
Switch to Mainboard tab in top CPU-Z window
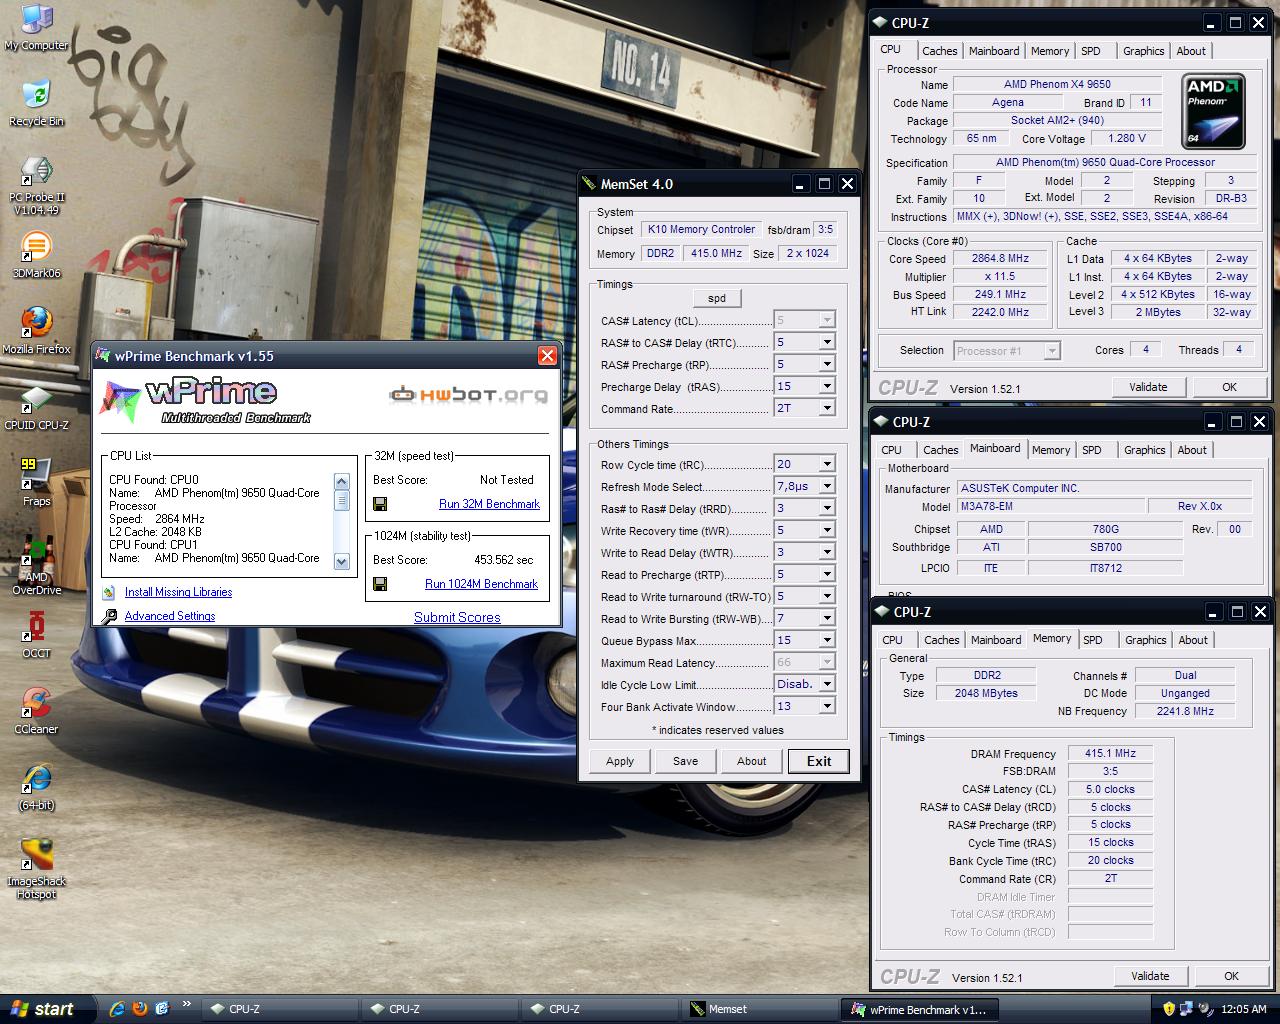click(x=994, y=51)
